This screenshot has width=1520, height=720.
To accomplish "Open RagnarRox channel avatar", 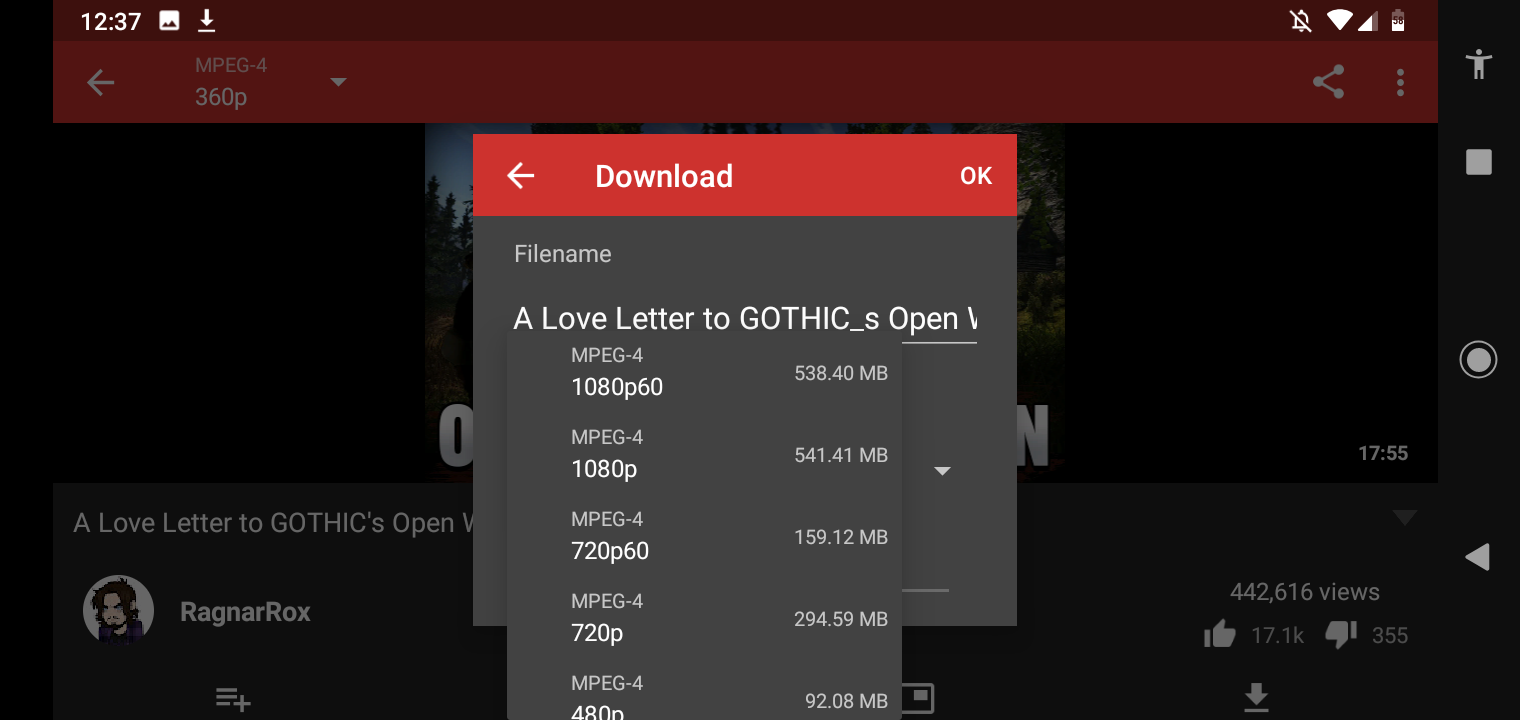I will click(118, 611).
